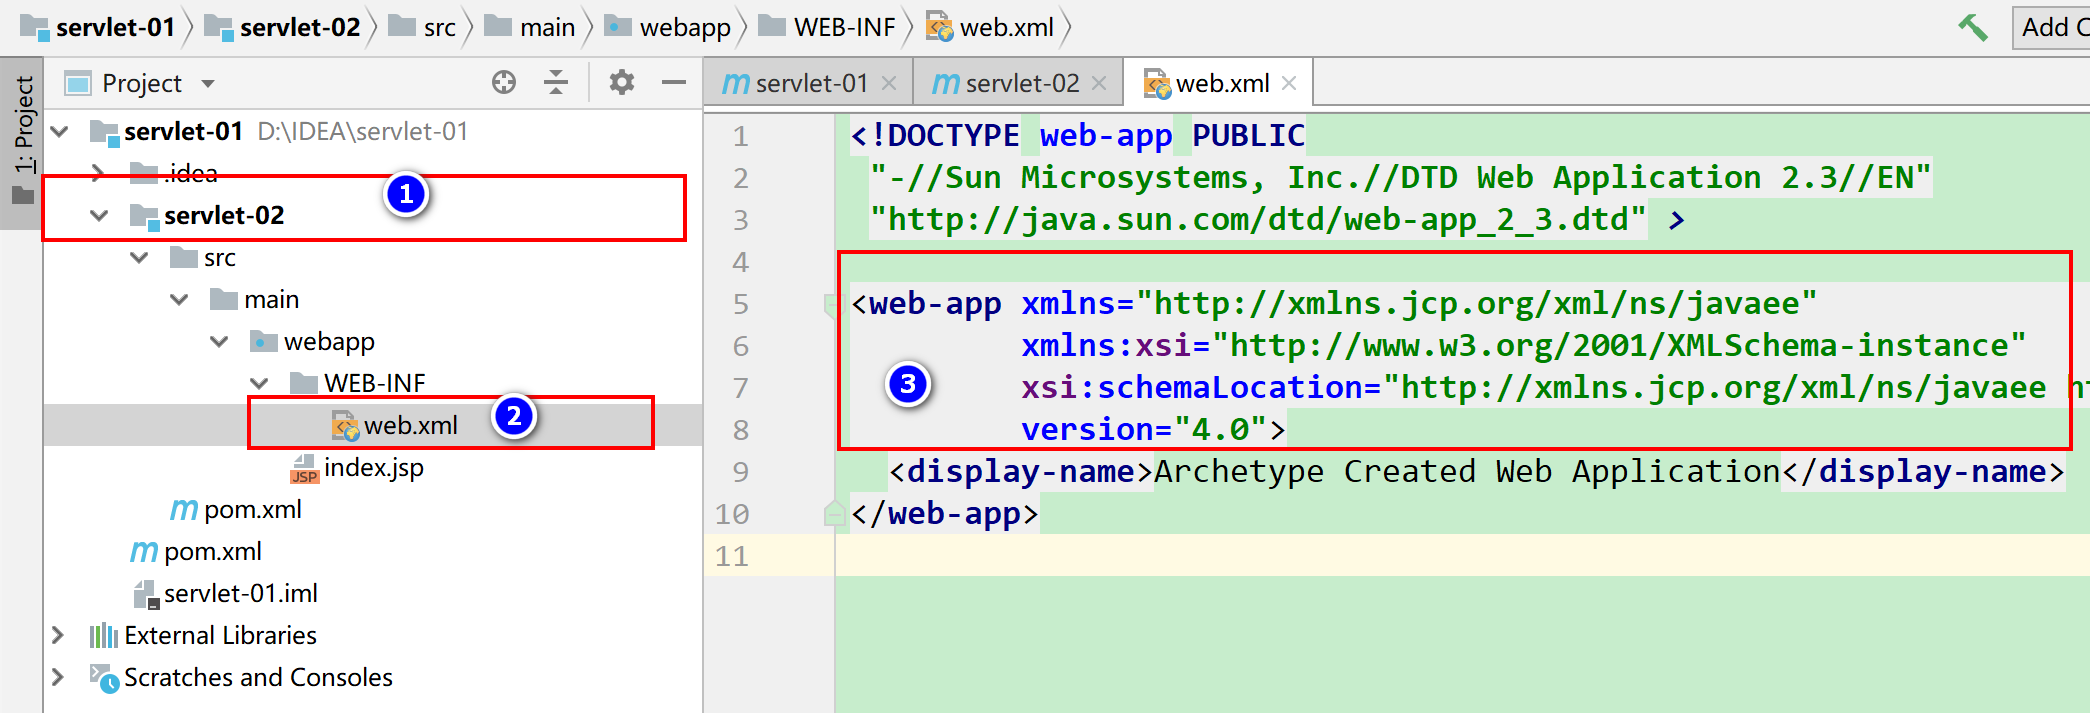Select the main folder in tree

pyautogui.click(x=271, y=299)
